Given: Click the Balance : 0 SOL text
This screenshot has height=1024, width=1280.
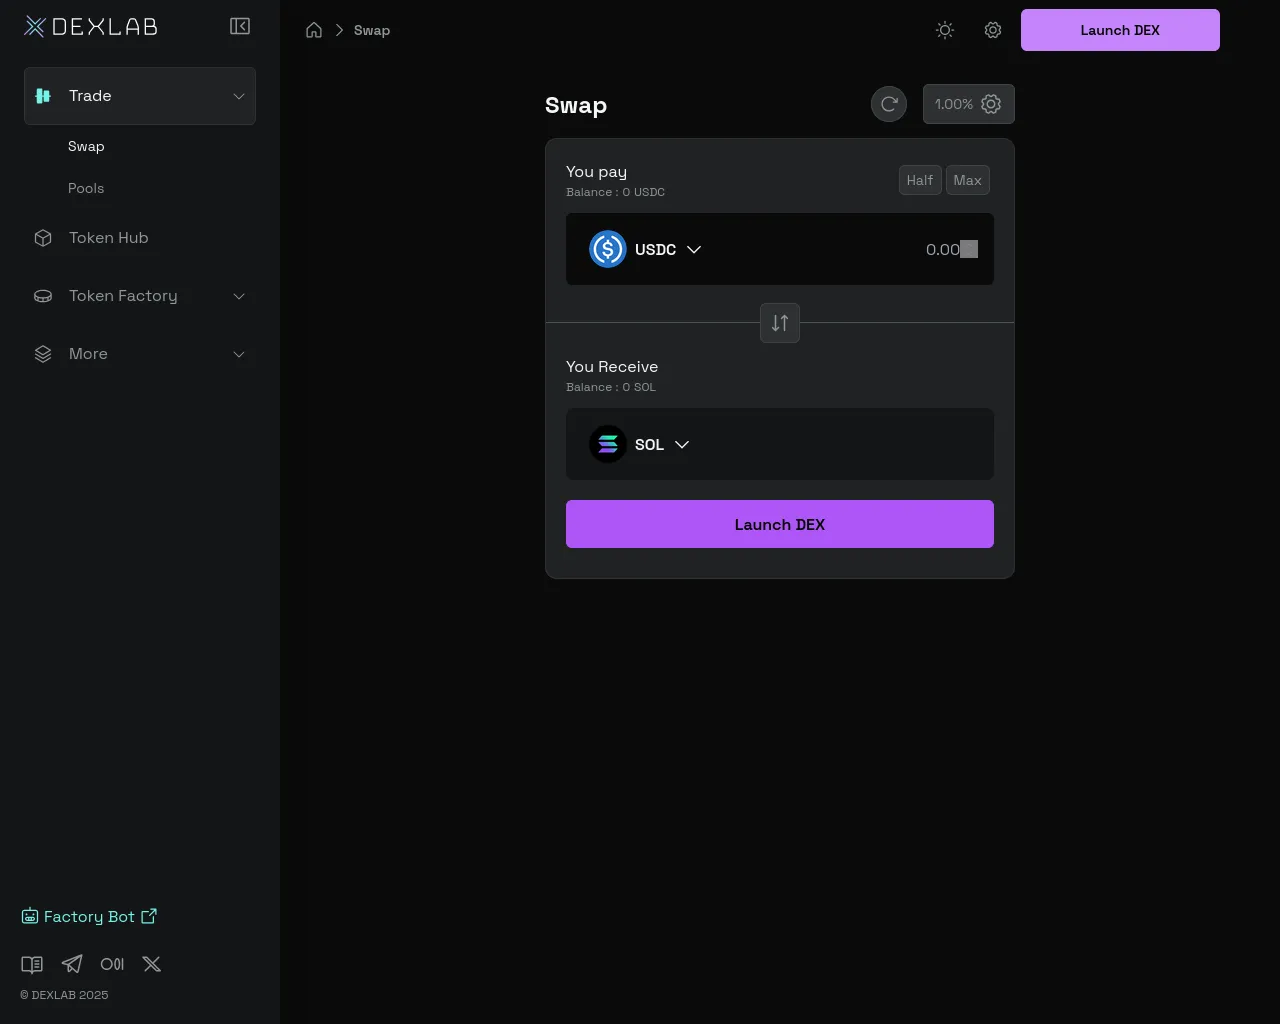Looking at the screenshot, I should tap(611, 387).
